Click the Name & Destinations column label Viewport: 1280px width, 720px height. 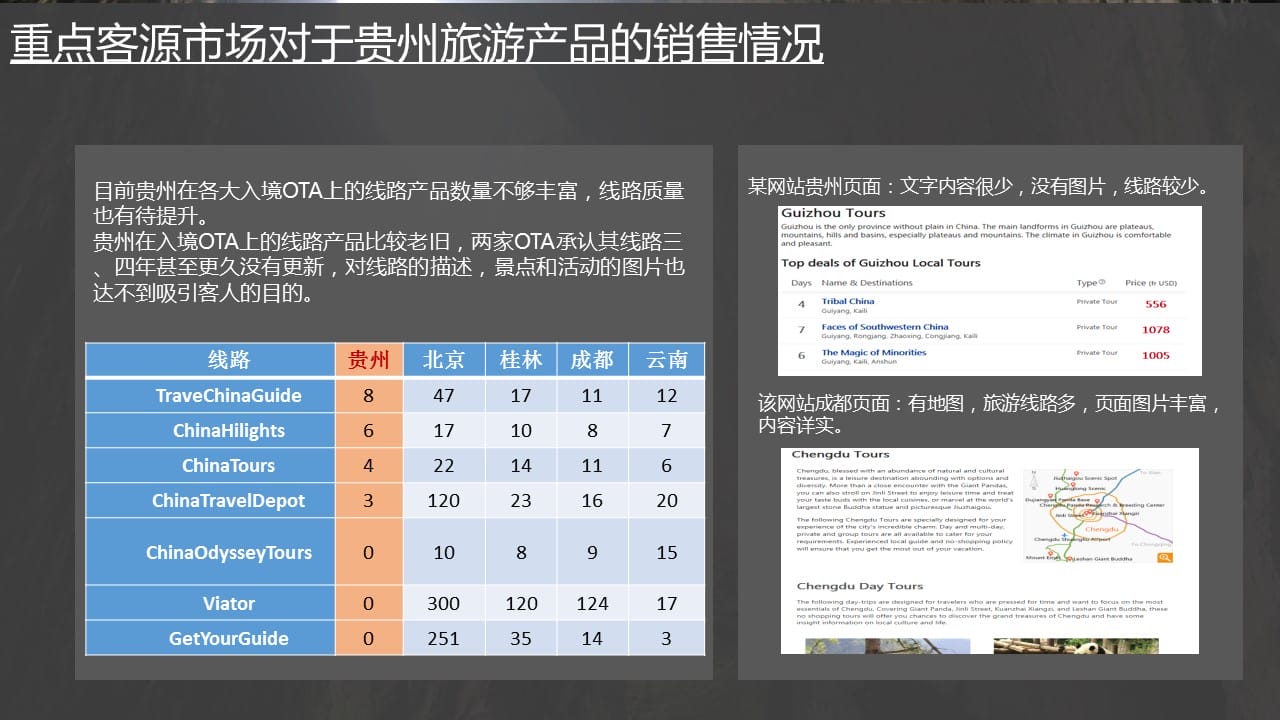[x=867, y=283]
